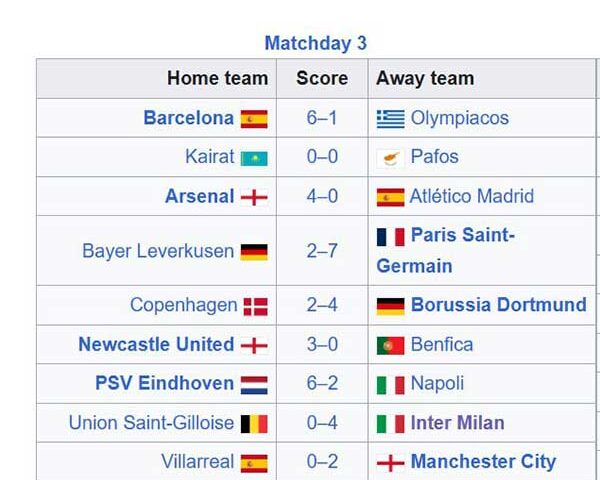This screenshot has width=600, height=480.
Task: Open the Newcastle United link
Action: tap(156, 344)
